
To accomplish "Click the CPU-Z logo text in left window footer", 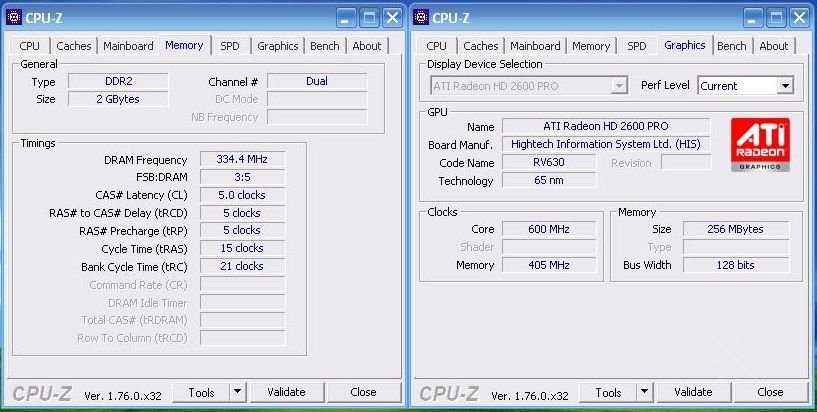I will click(x=42, y=394).
